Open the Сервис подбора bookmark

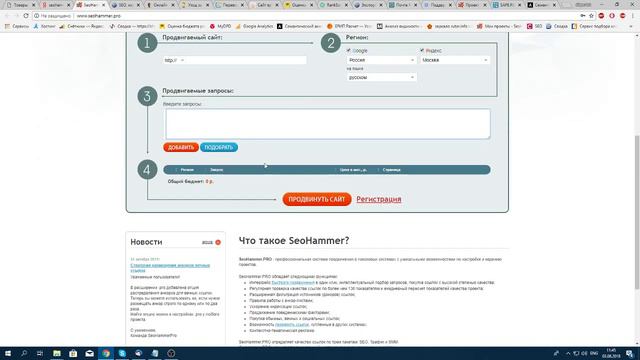point(593,26)
